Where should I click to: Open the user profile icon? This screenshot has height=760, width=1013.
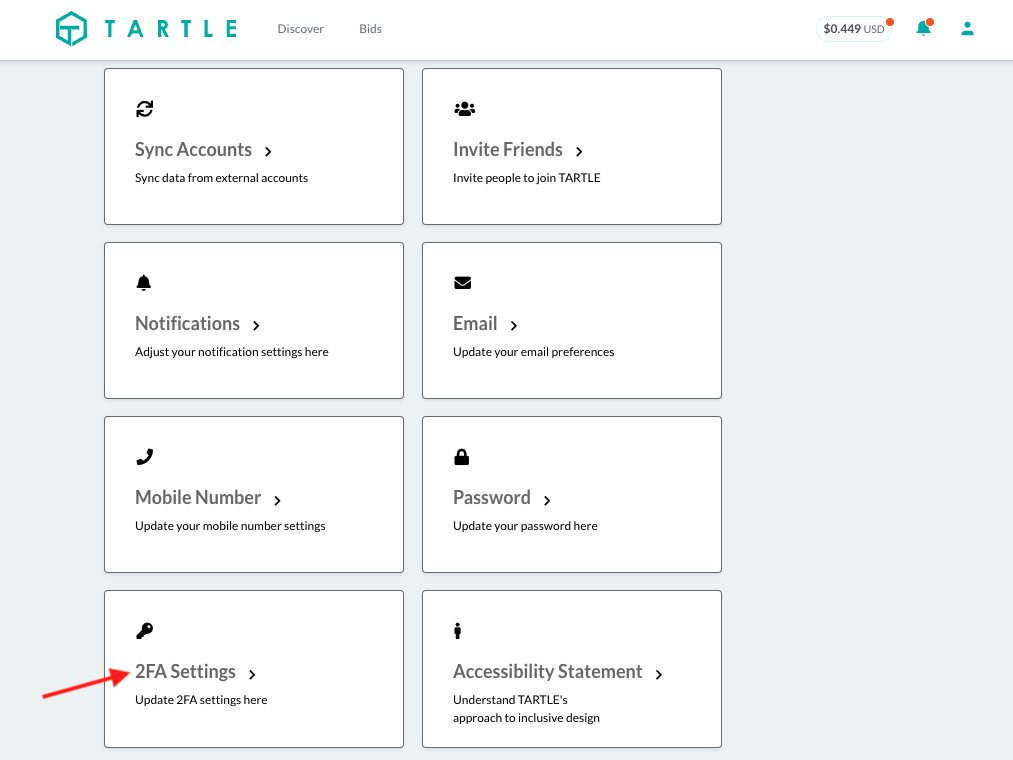(x=967, y=28)
